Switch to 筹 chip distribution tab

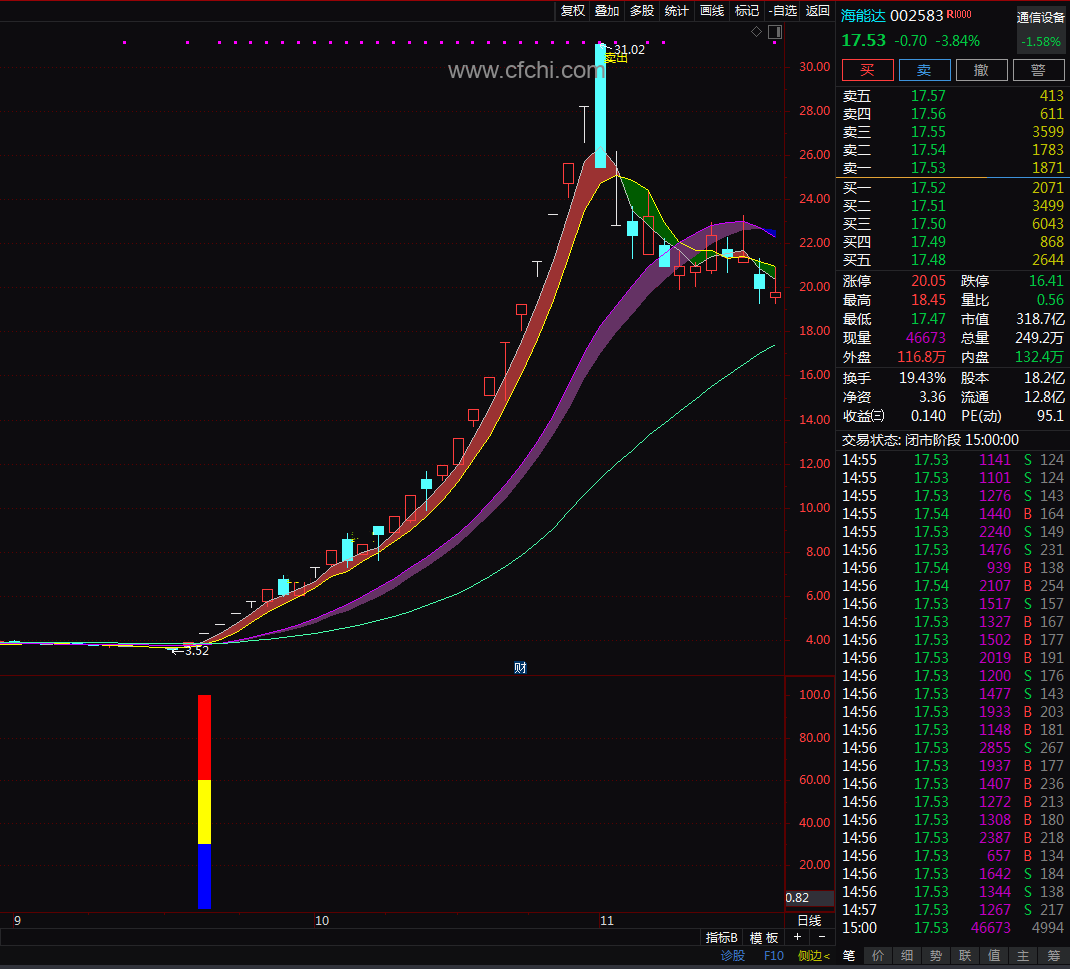[1053, 955]
